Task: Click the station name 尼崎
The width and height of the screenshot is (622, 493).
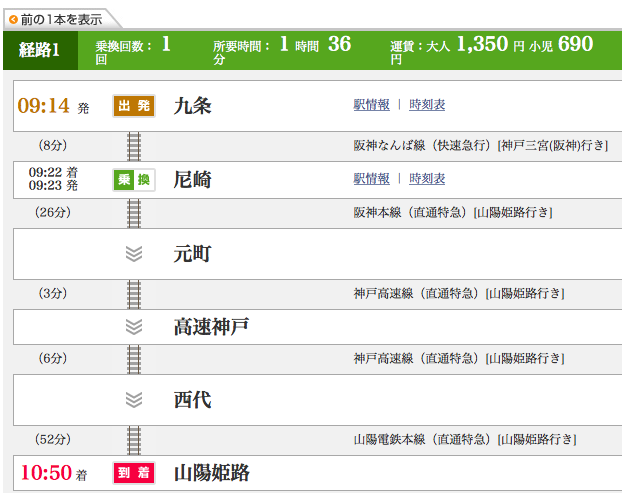Action: pos(192,180)
